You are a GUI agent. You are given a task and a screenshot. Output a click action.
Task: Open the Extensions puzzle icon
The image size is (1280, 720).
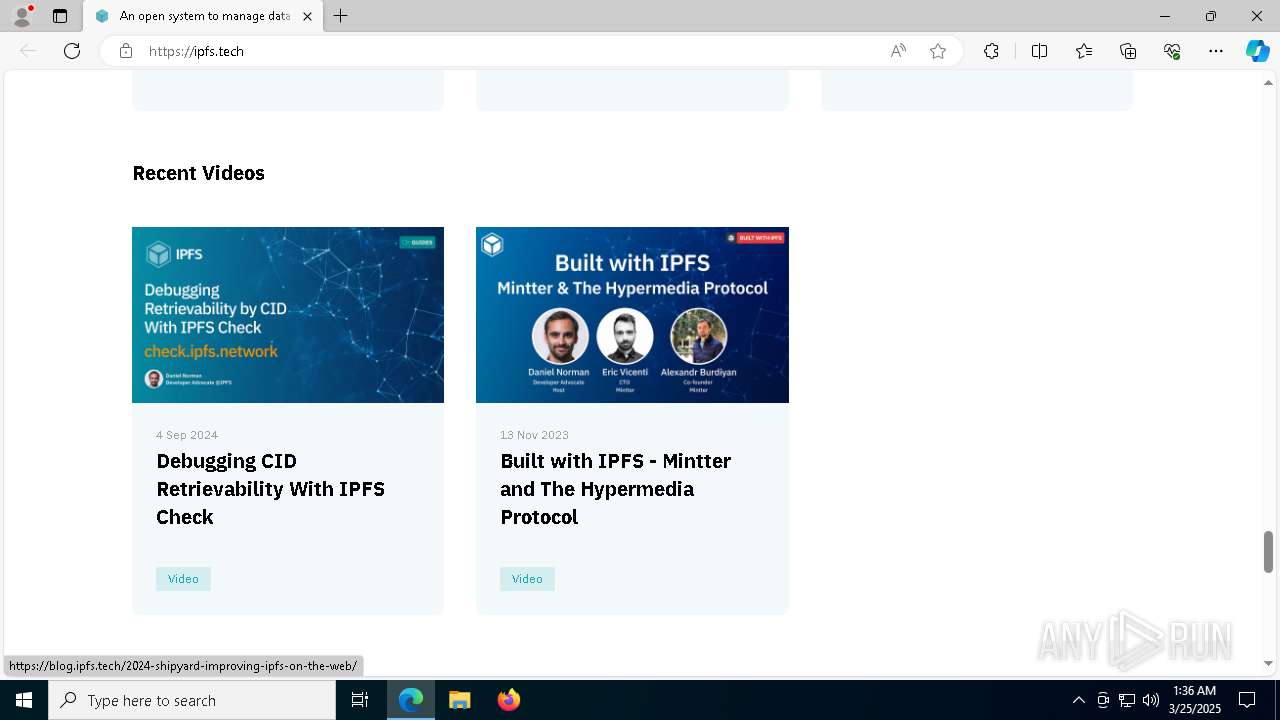(991, 51)
